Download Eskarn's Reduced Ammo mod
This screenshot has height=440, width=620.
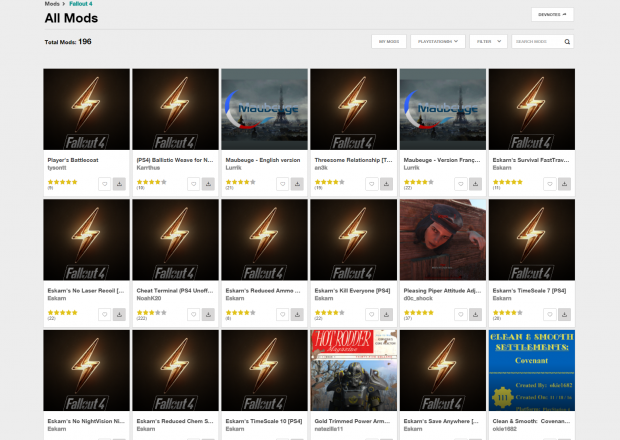click(297, 314)
